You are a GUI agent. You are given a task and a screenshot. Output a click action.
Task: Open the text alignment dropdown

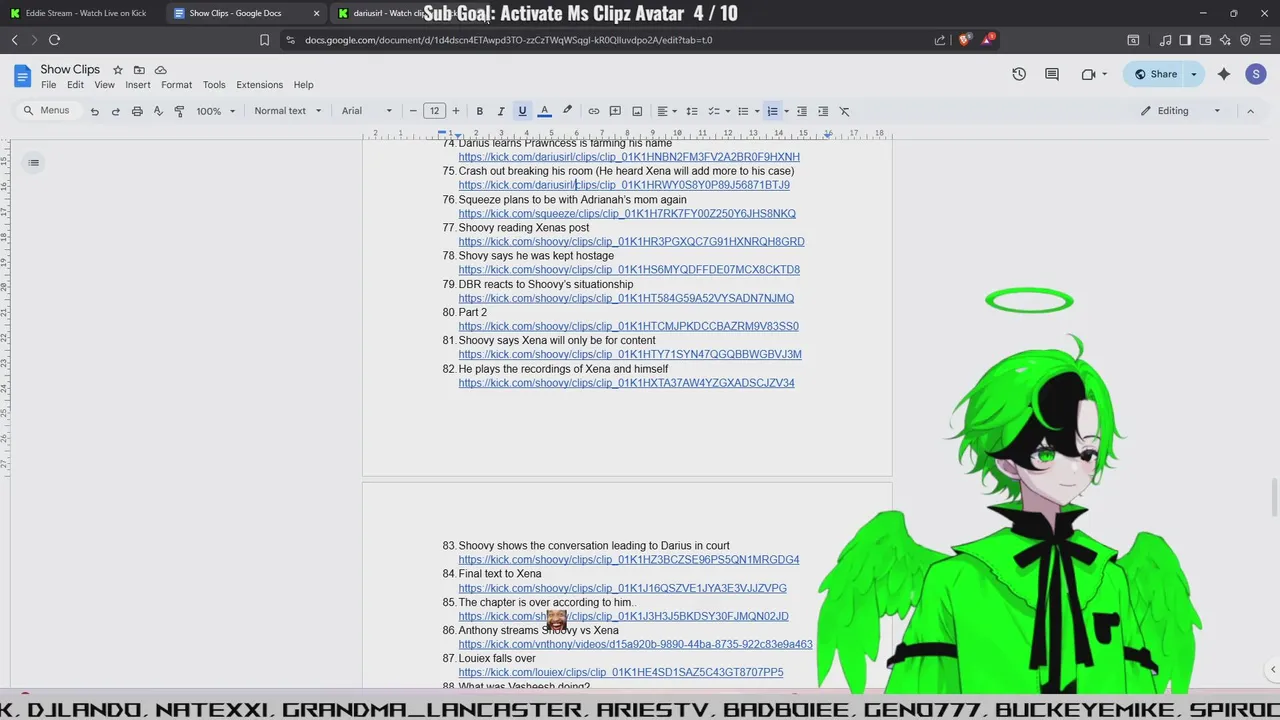[666, 111]
